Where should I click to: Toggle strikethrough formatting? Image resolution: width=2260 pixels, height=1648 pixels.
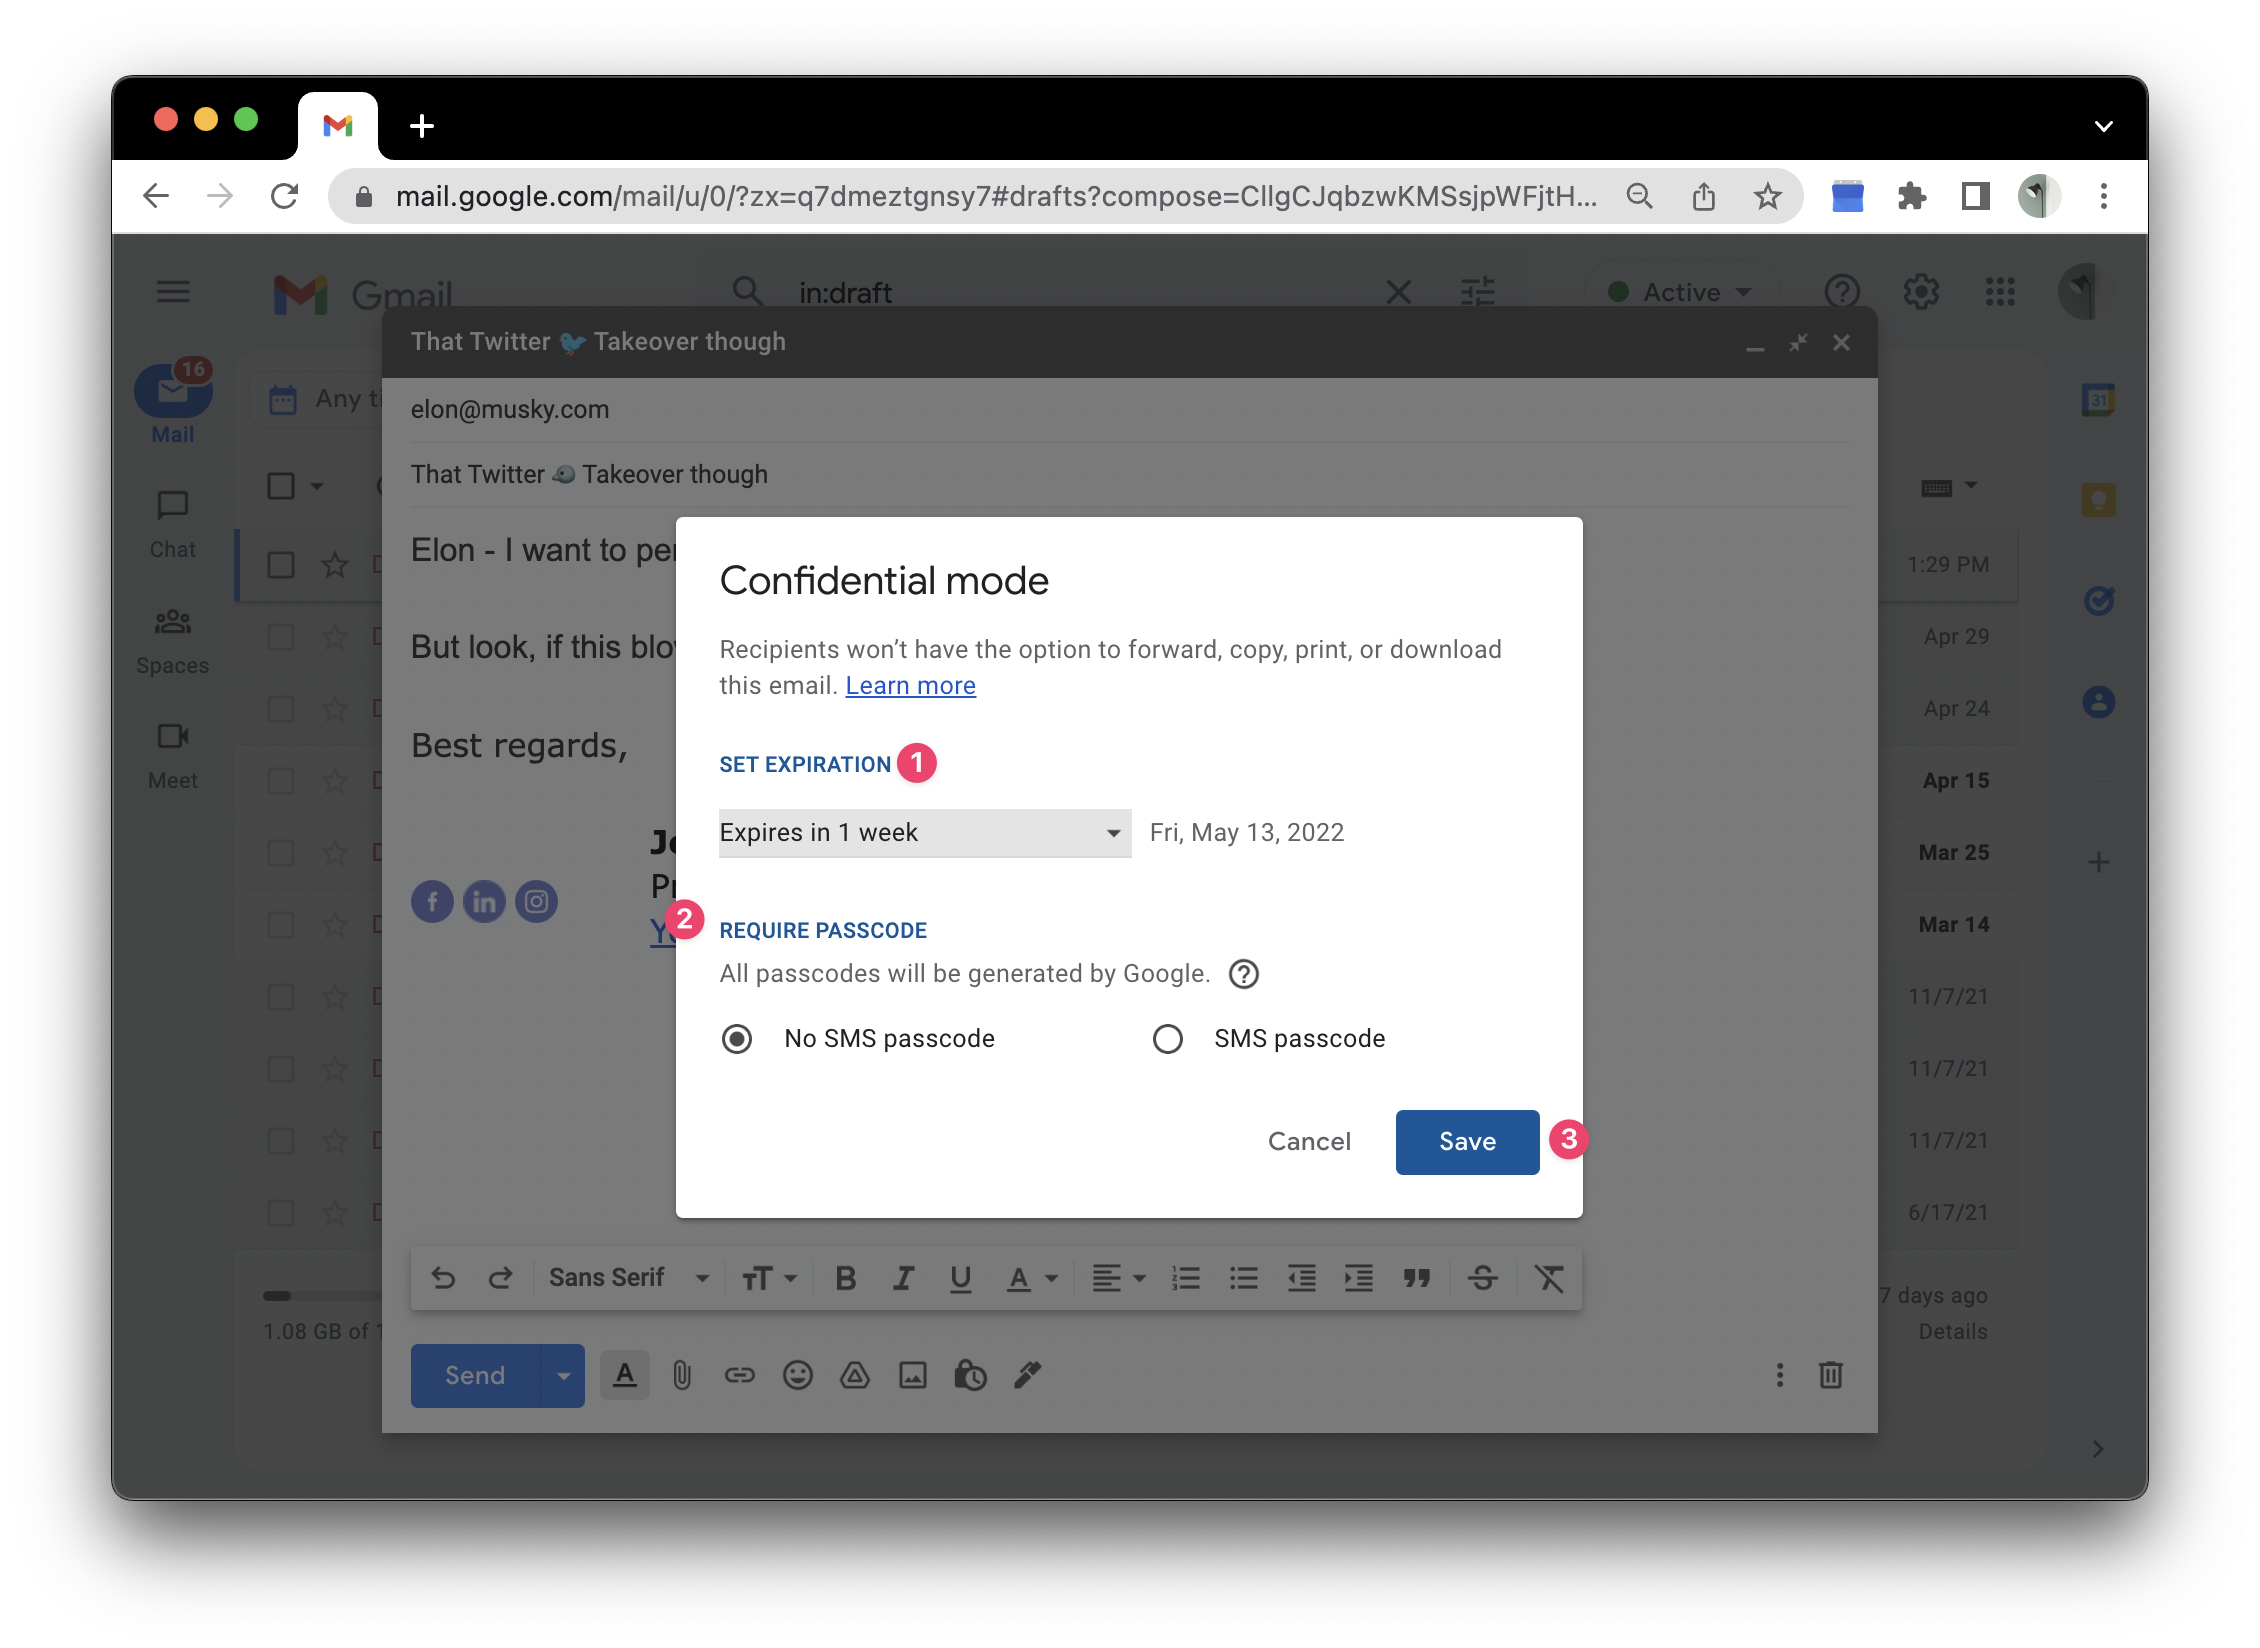coord(1483,1278)
